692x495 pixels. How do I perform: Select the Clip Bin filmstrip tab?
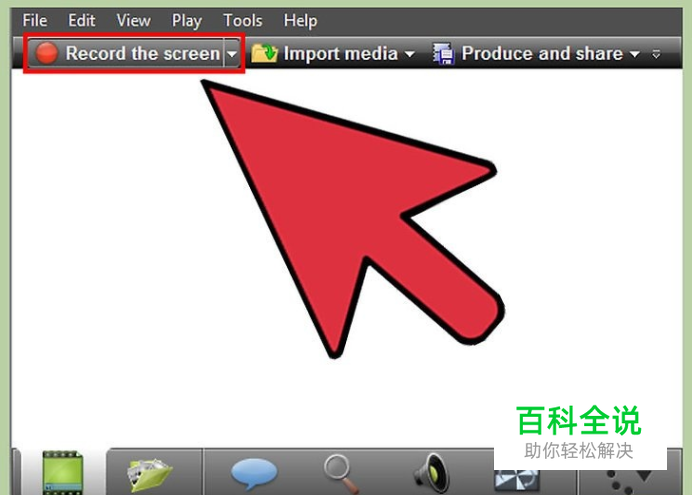62,472
